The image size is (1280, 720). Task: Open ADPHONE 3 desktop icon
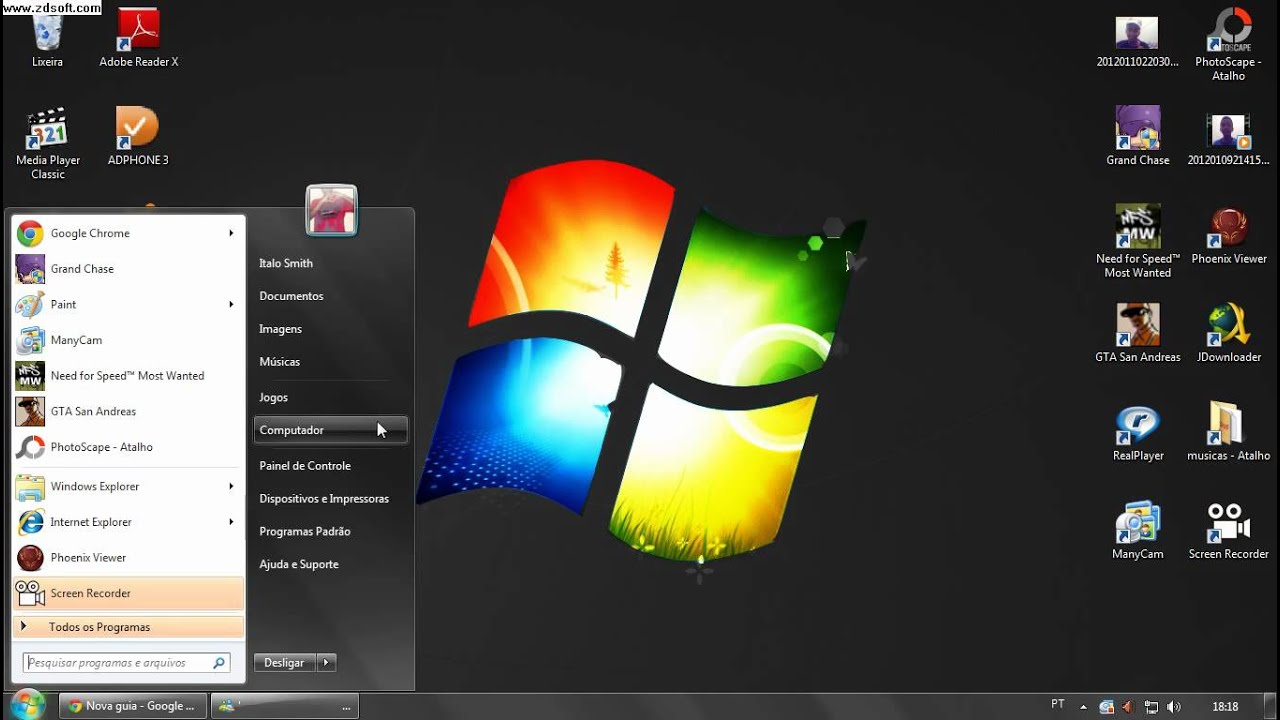138,137
